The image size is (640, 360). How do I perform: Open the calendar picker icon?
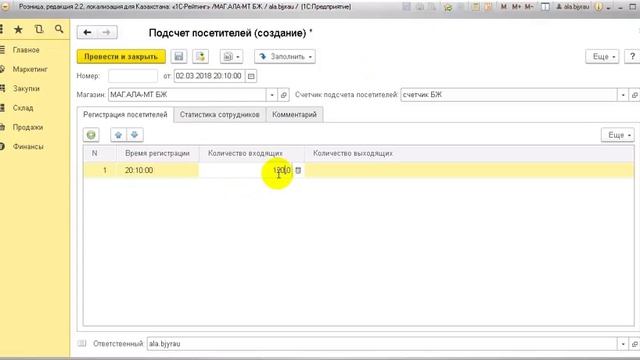point(251,76)
